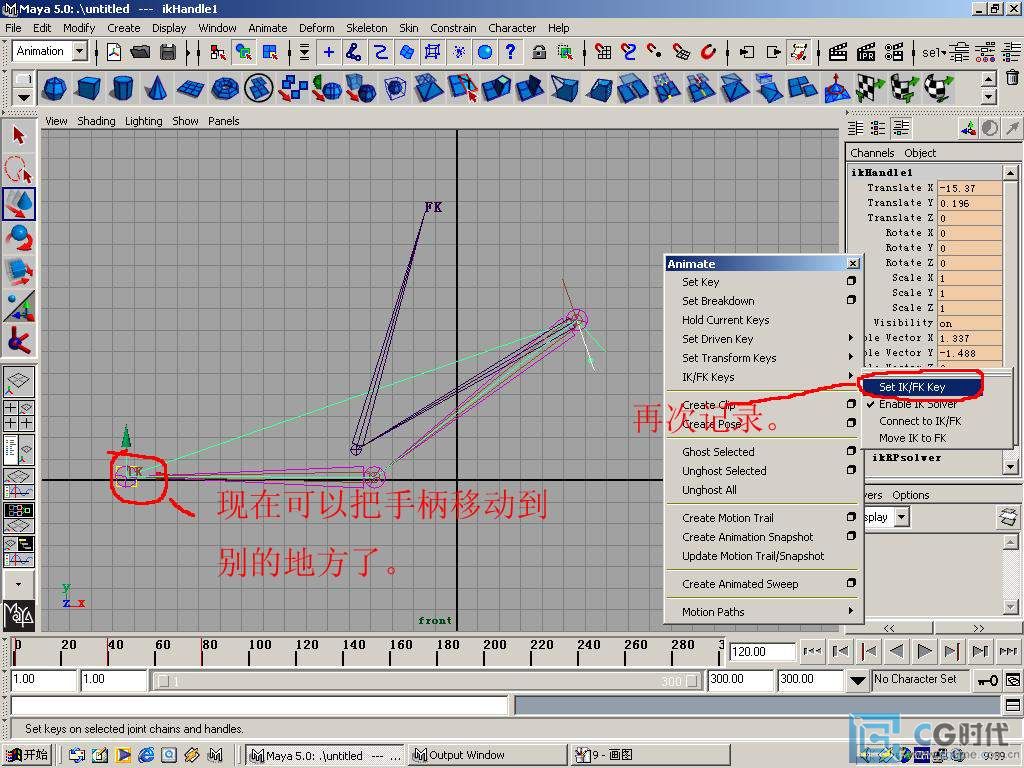Create a polygon torus from shelf
This screenshot has height=768, width=1024.
225,88
